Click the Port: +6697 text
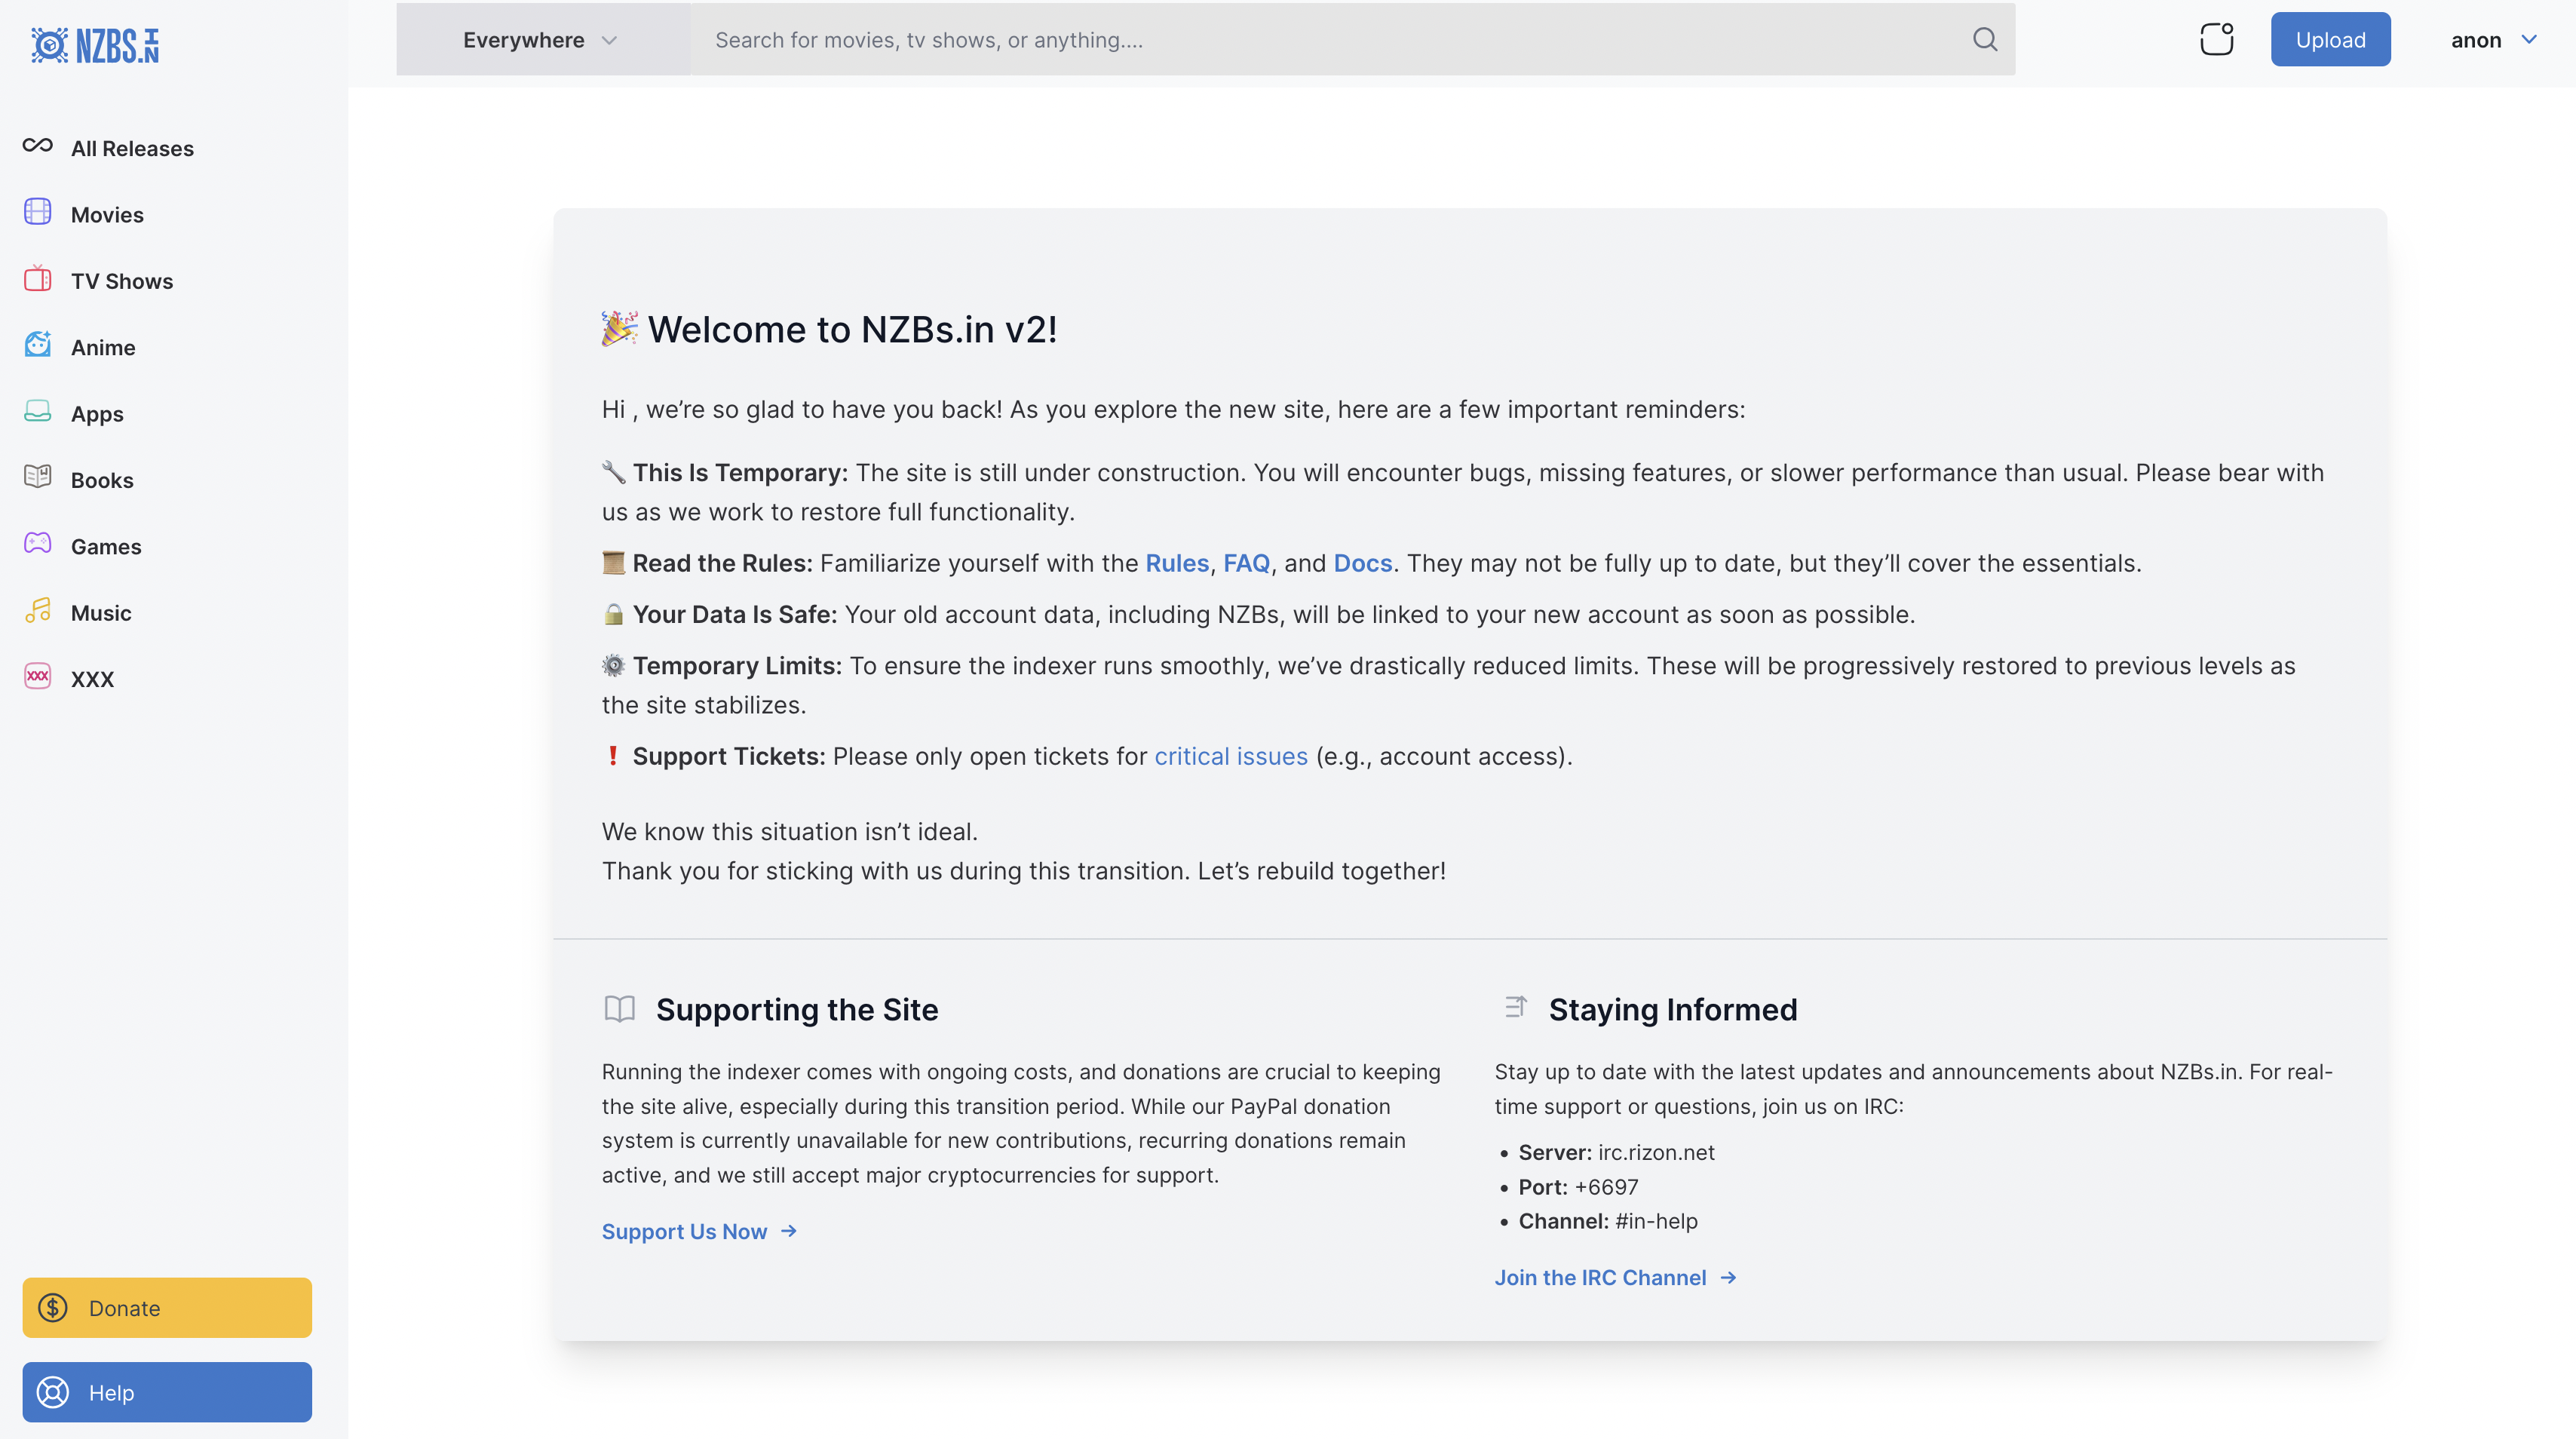Screen dimensions: 2576x1439 [1578, 1187]
